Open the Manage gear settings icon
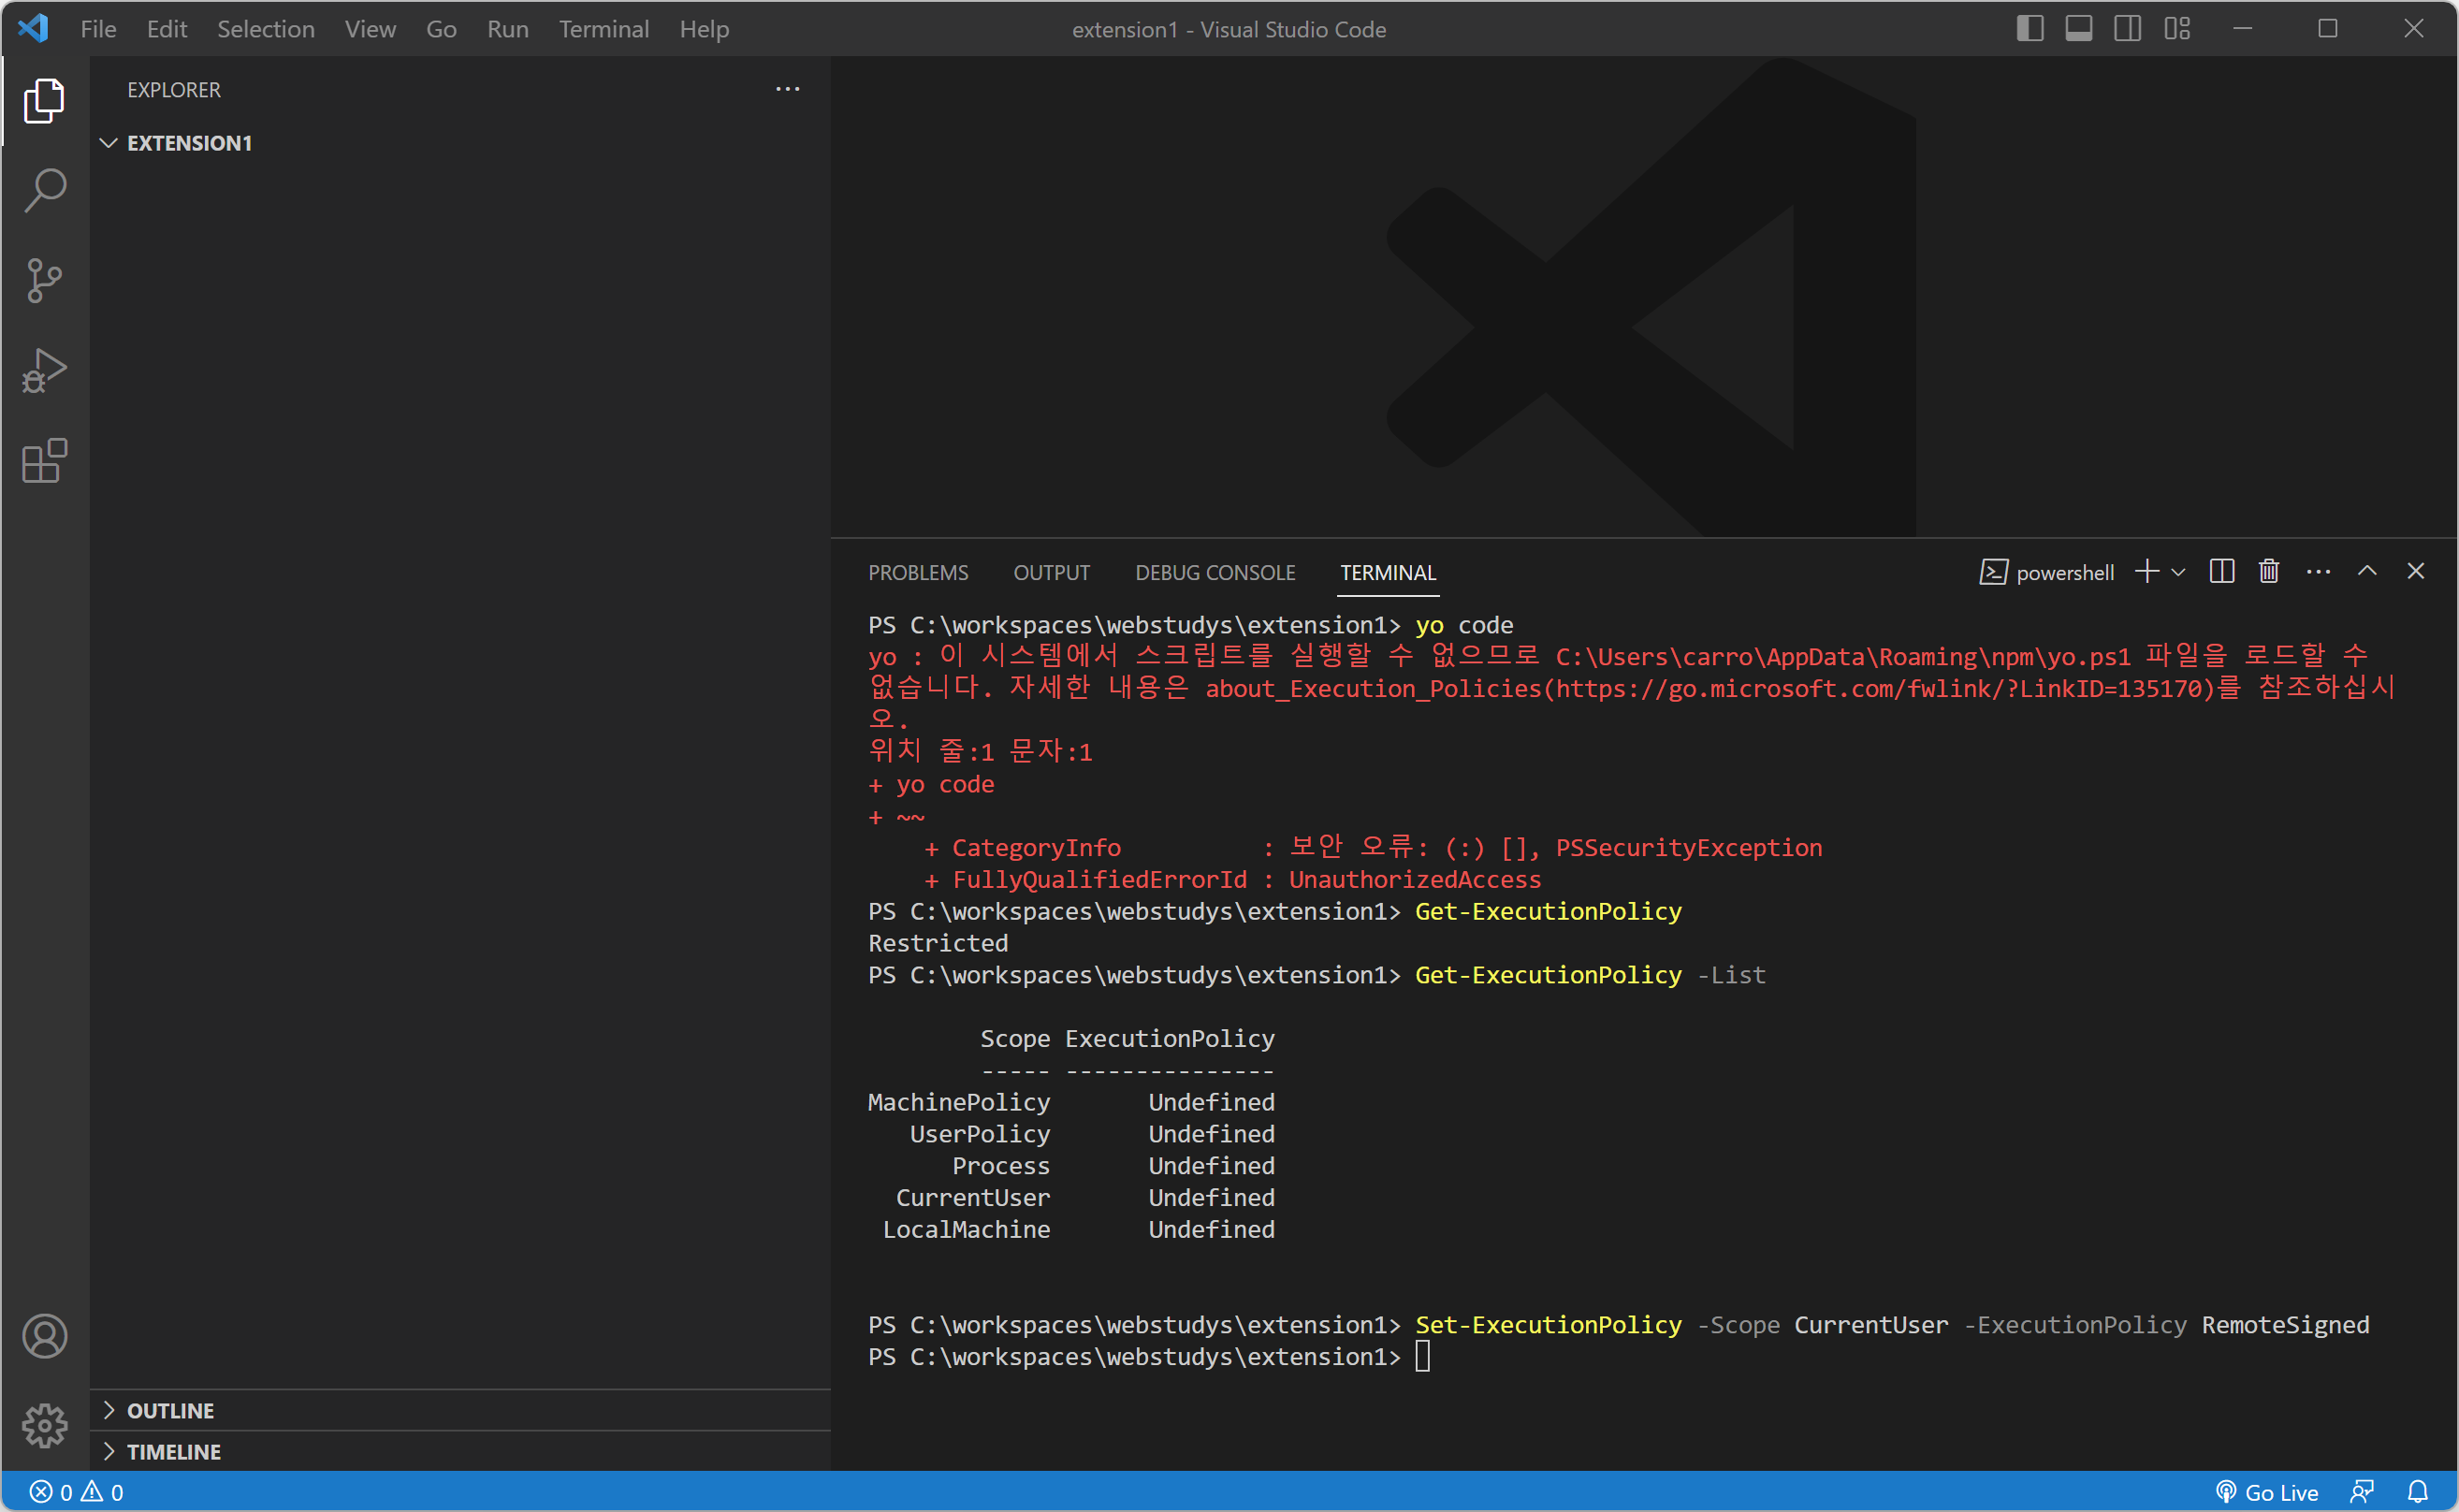Image resolution: width=2459 pixels, height=1512 pixels. click(x=44, y=1425)
